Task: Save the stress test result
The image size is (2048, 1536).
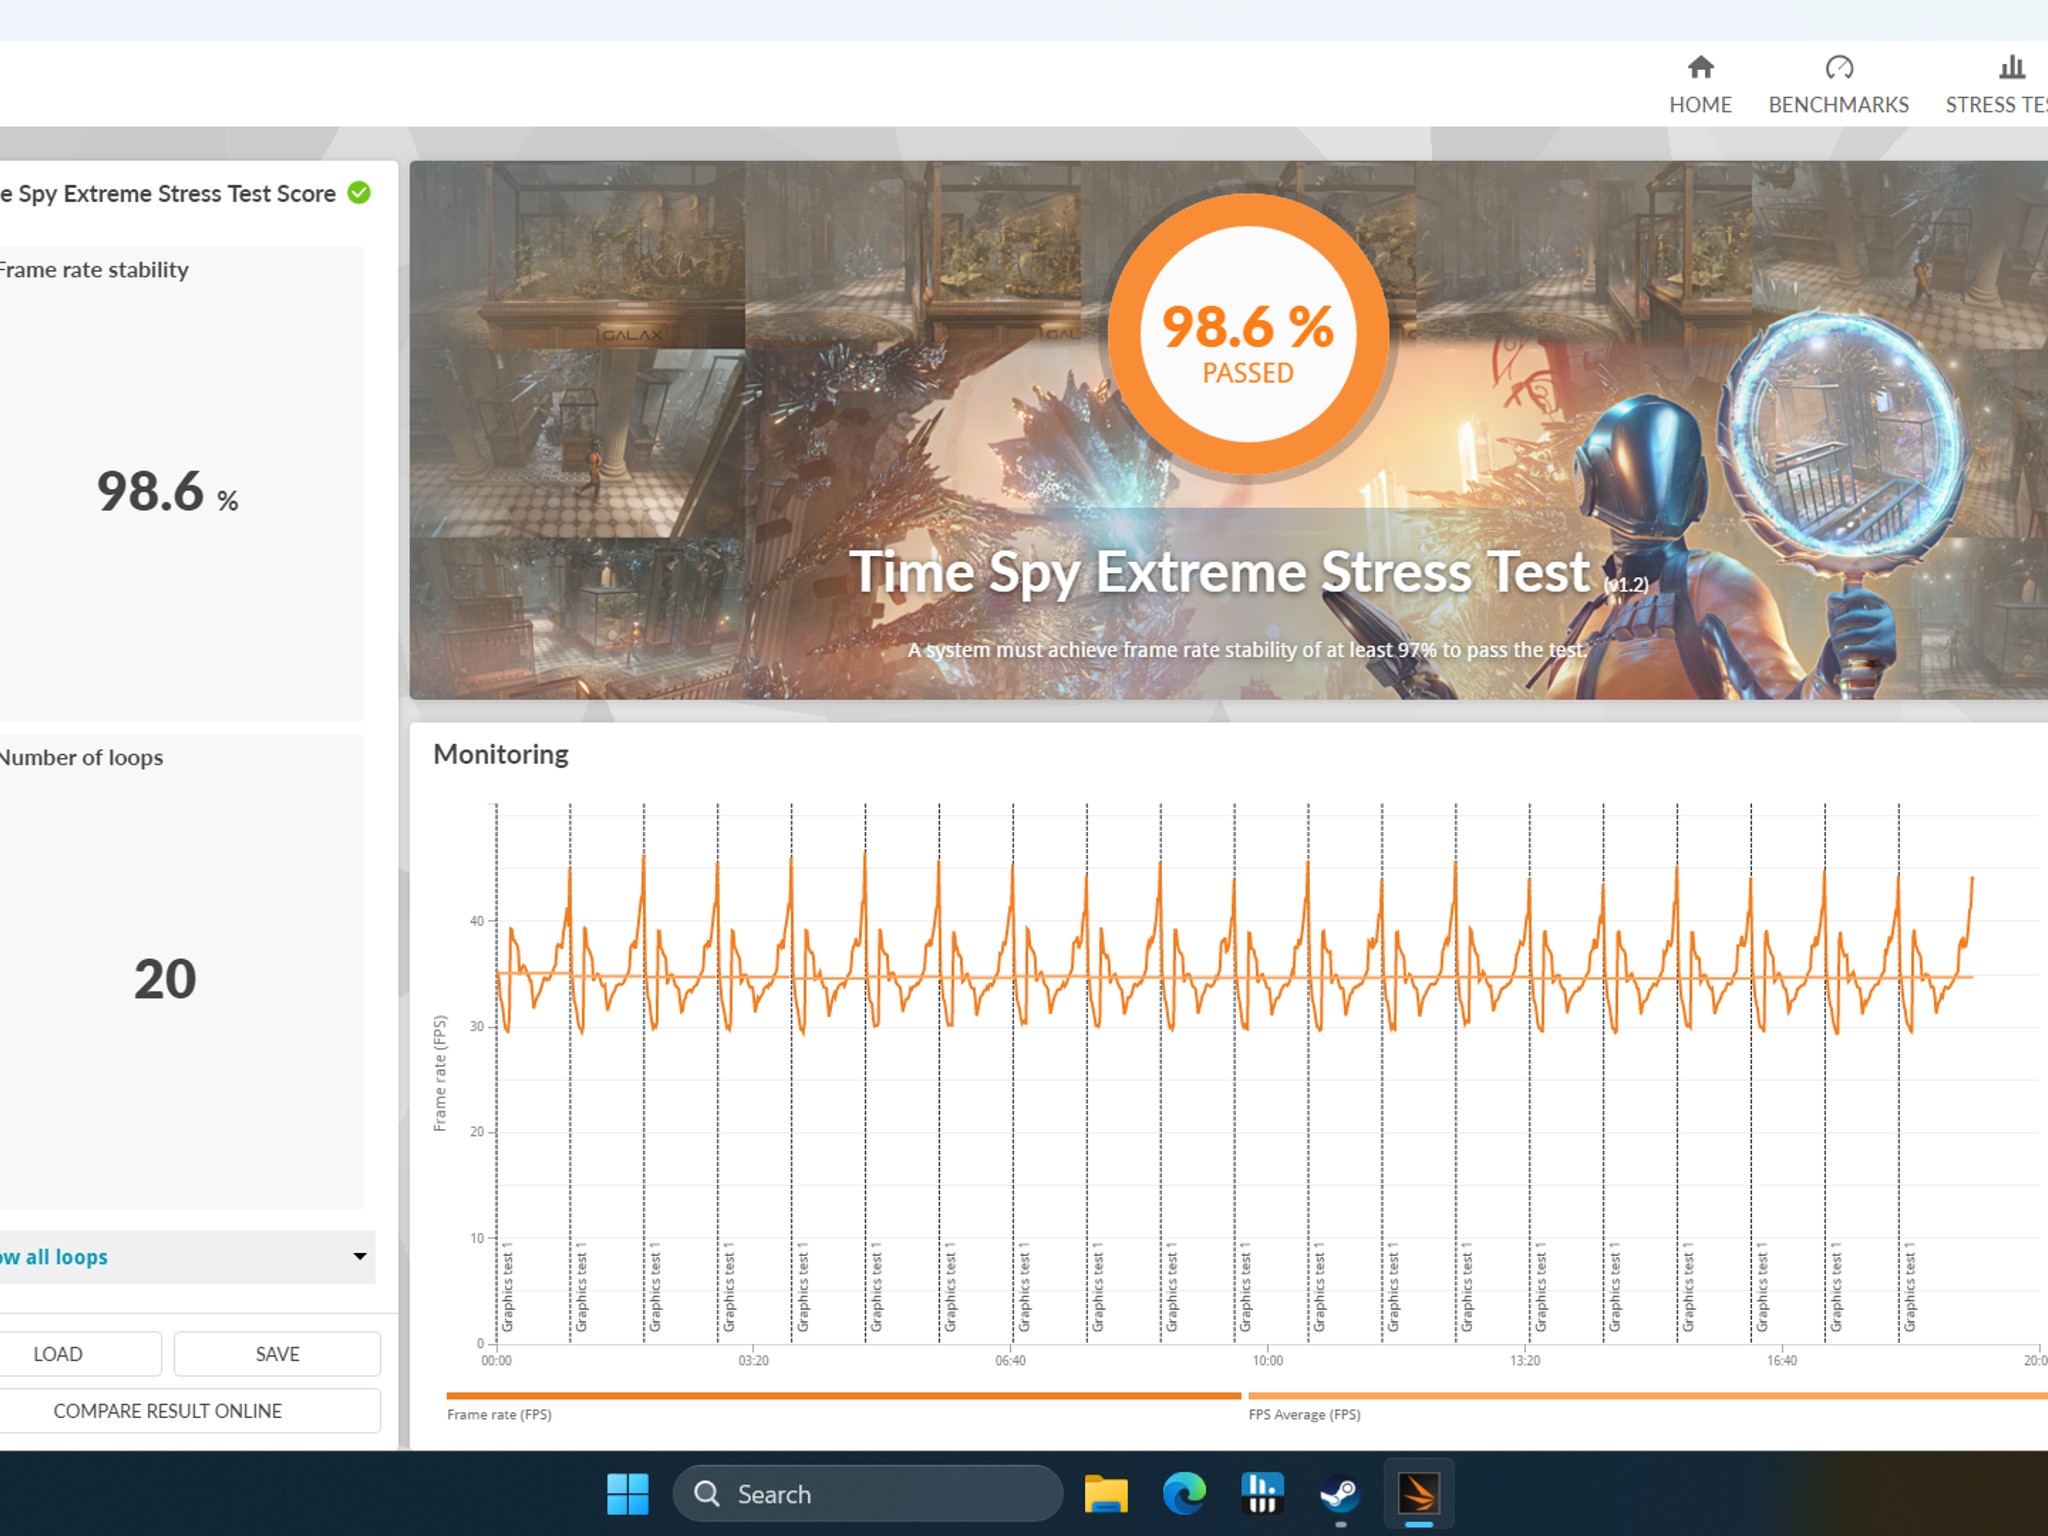Action: (x=277, y=1353)
